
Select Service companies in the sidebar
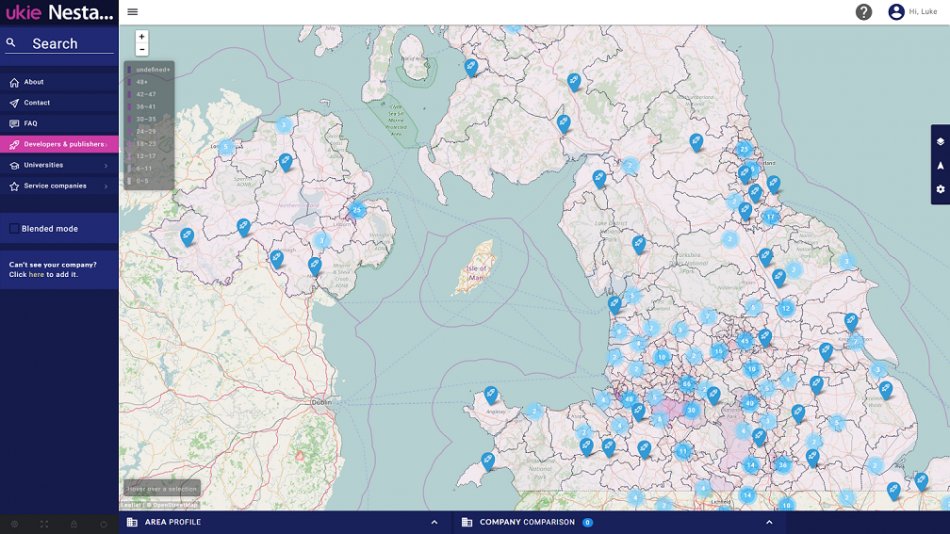[x=59, y=185]
